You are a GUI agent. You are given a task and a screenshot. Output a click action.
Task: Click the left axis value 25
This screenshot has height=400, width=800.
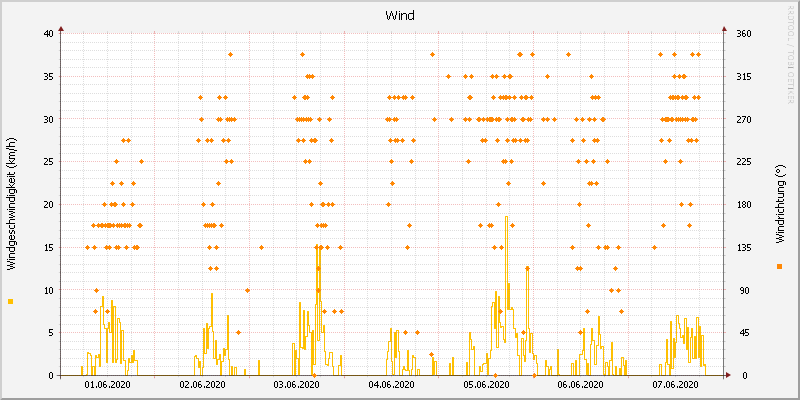click(x=48, y=162)
